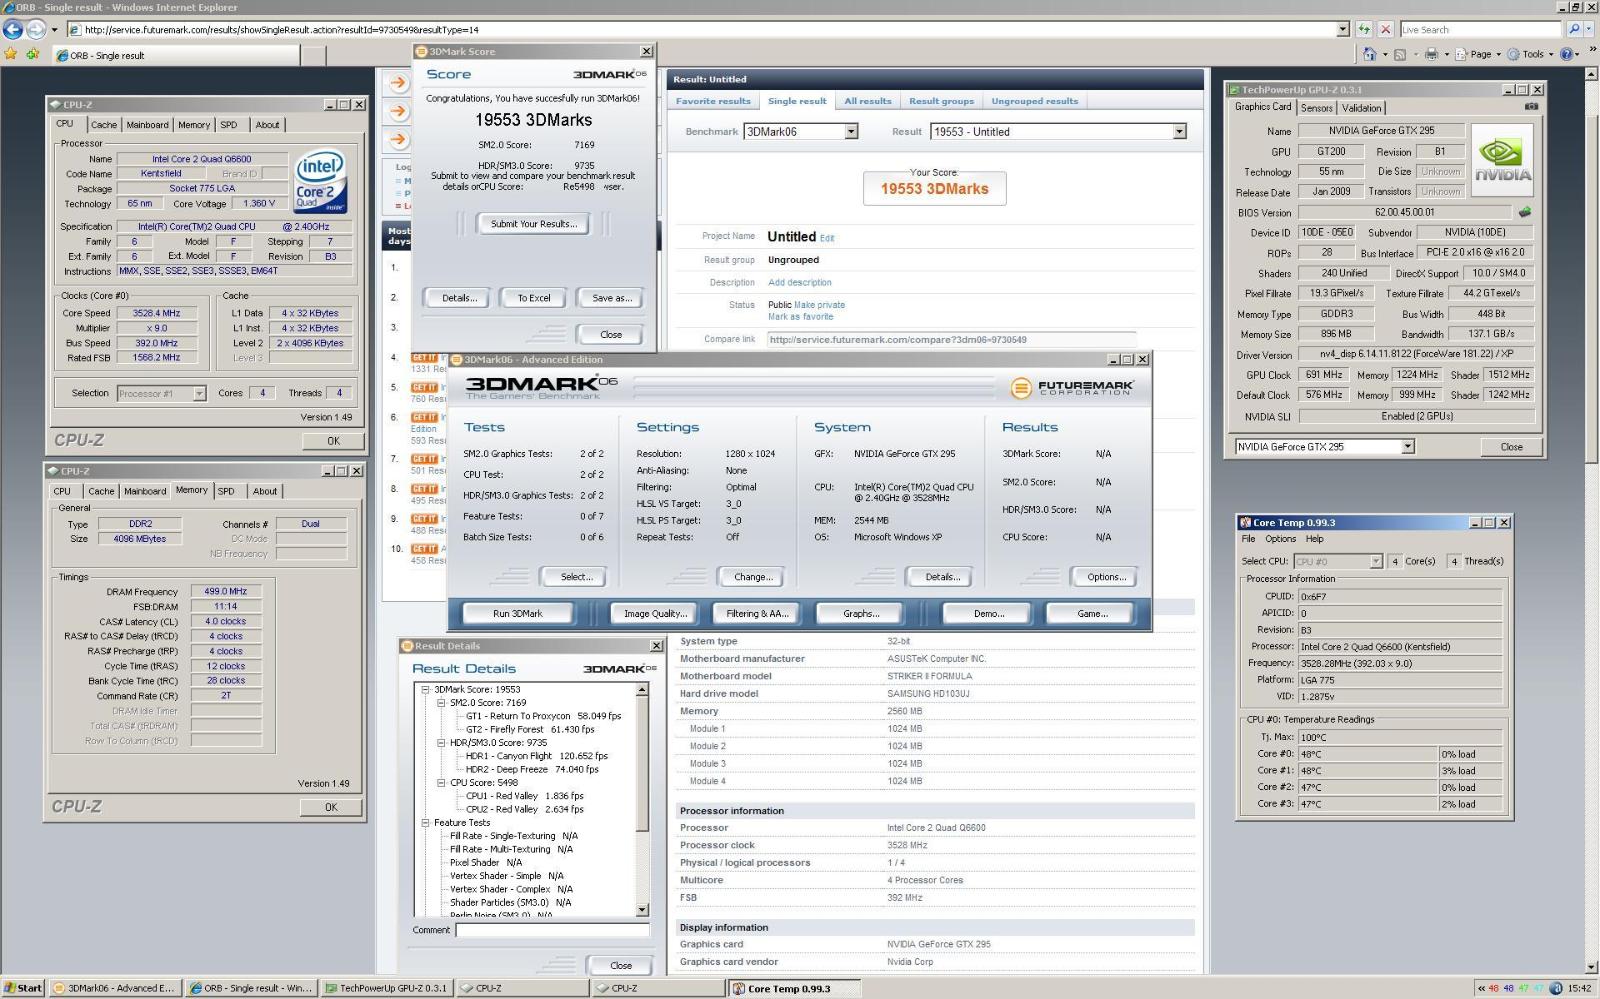Viewport: 1600px width, 999px height.
Task: Click the Live Search magnifier icon
Action: (1574, 29)
